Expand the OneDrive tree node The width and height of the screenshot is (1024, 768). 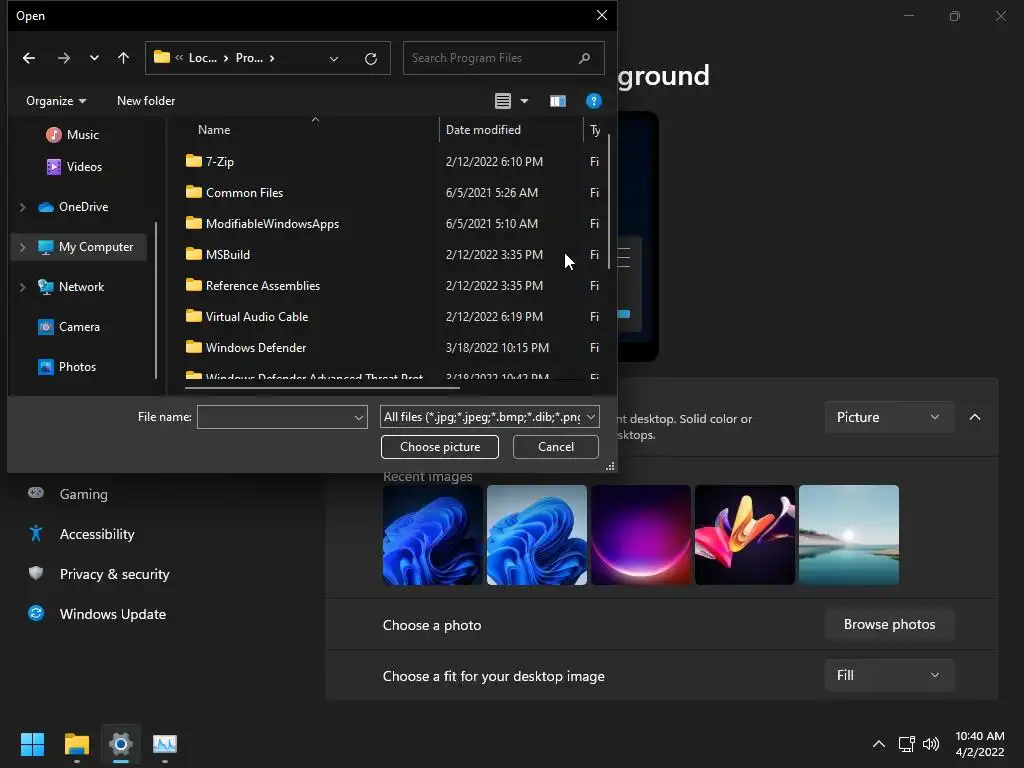[22, 207]
